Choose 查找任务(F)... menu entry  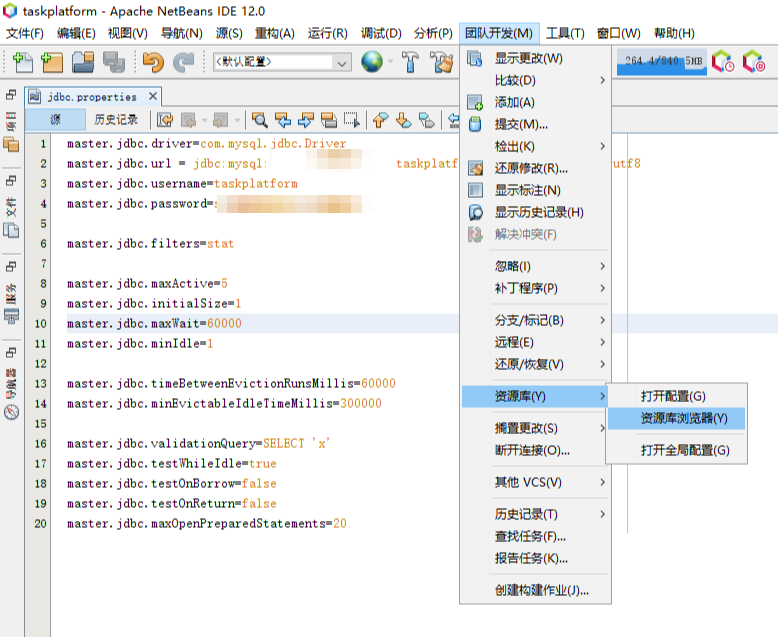click(535, 536)
